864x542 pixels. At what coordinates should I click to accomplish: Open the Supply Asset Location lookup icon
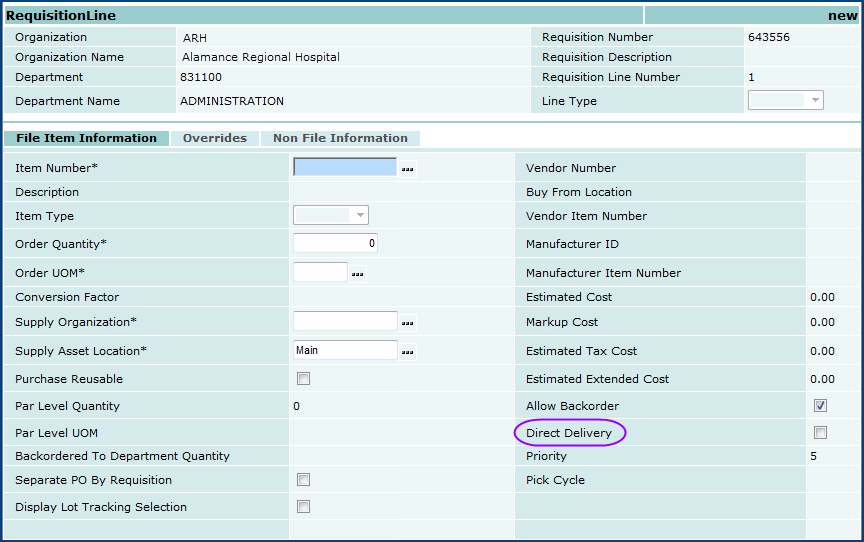pyautogui.click(x=407, y=352)
